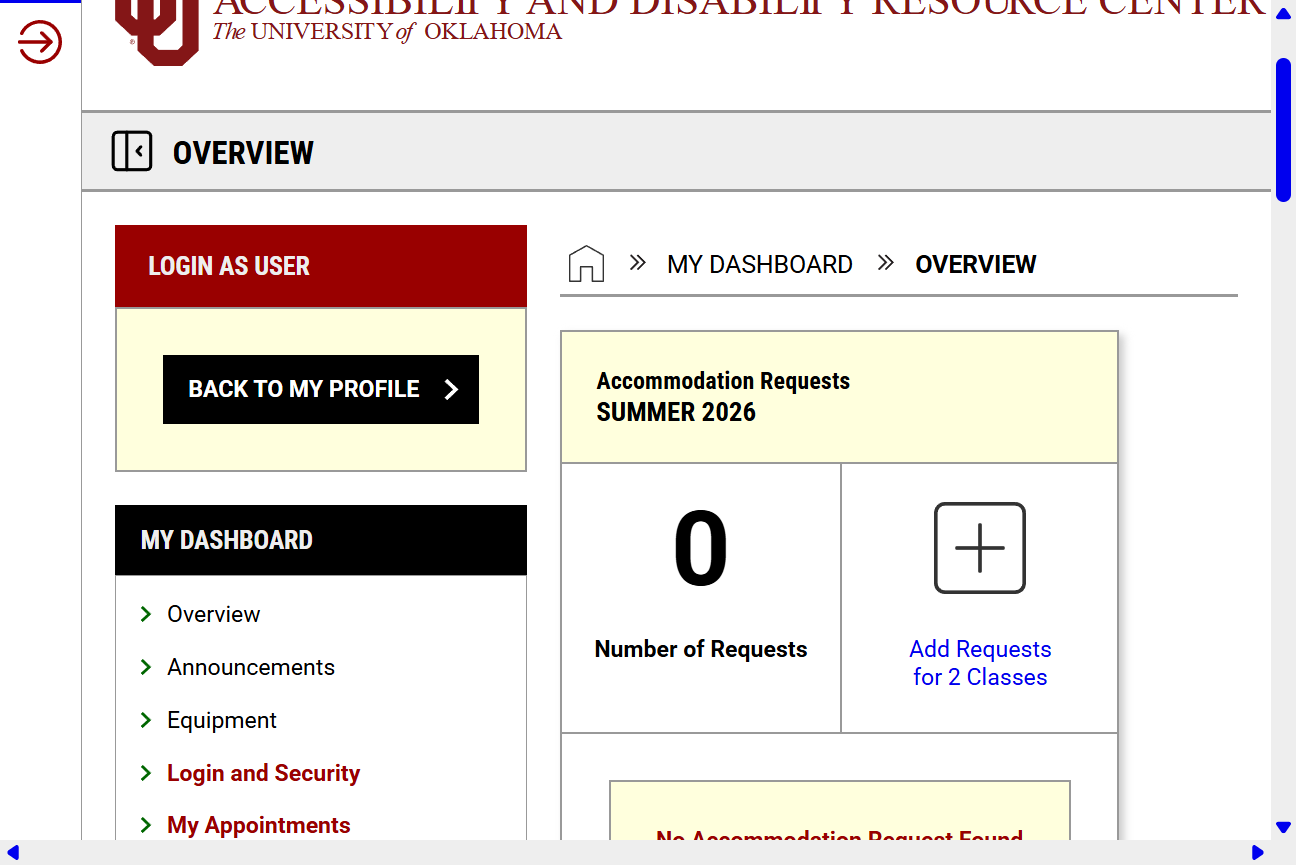Image resolution: width=1296 pixels, height=865 pixels.
Task: Click the scroll left arrow
Action: pos(13,852)
